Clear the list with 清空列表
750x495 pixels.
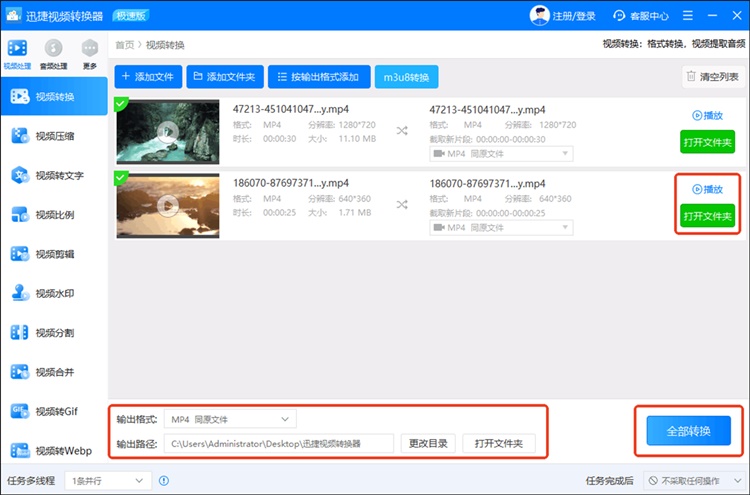(x=713, y=77)
